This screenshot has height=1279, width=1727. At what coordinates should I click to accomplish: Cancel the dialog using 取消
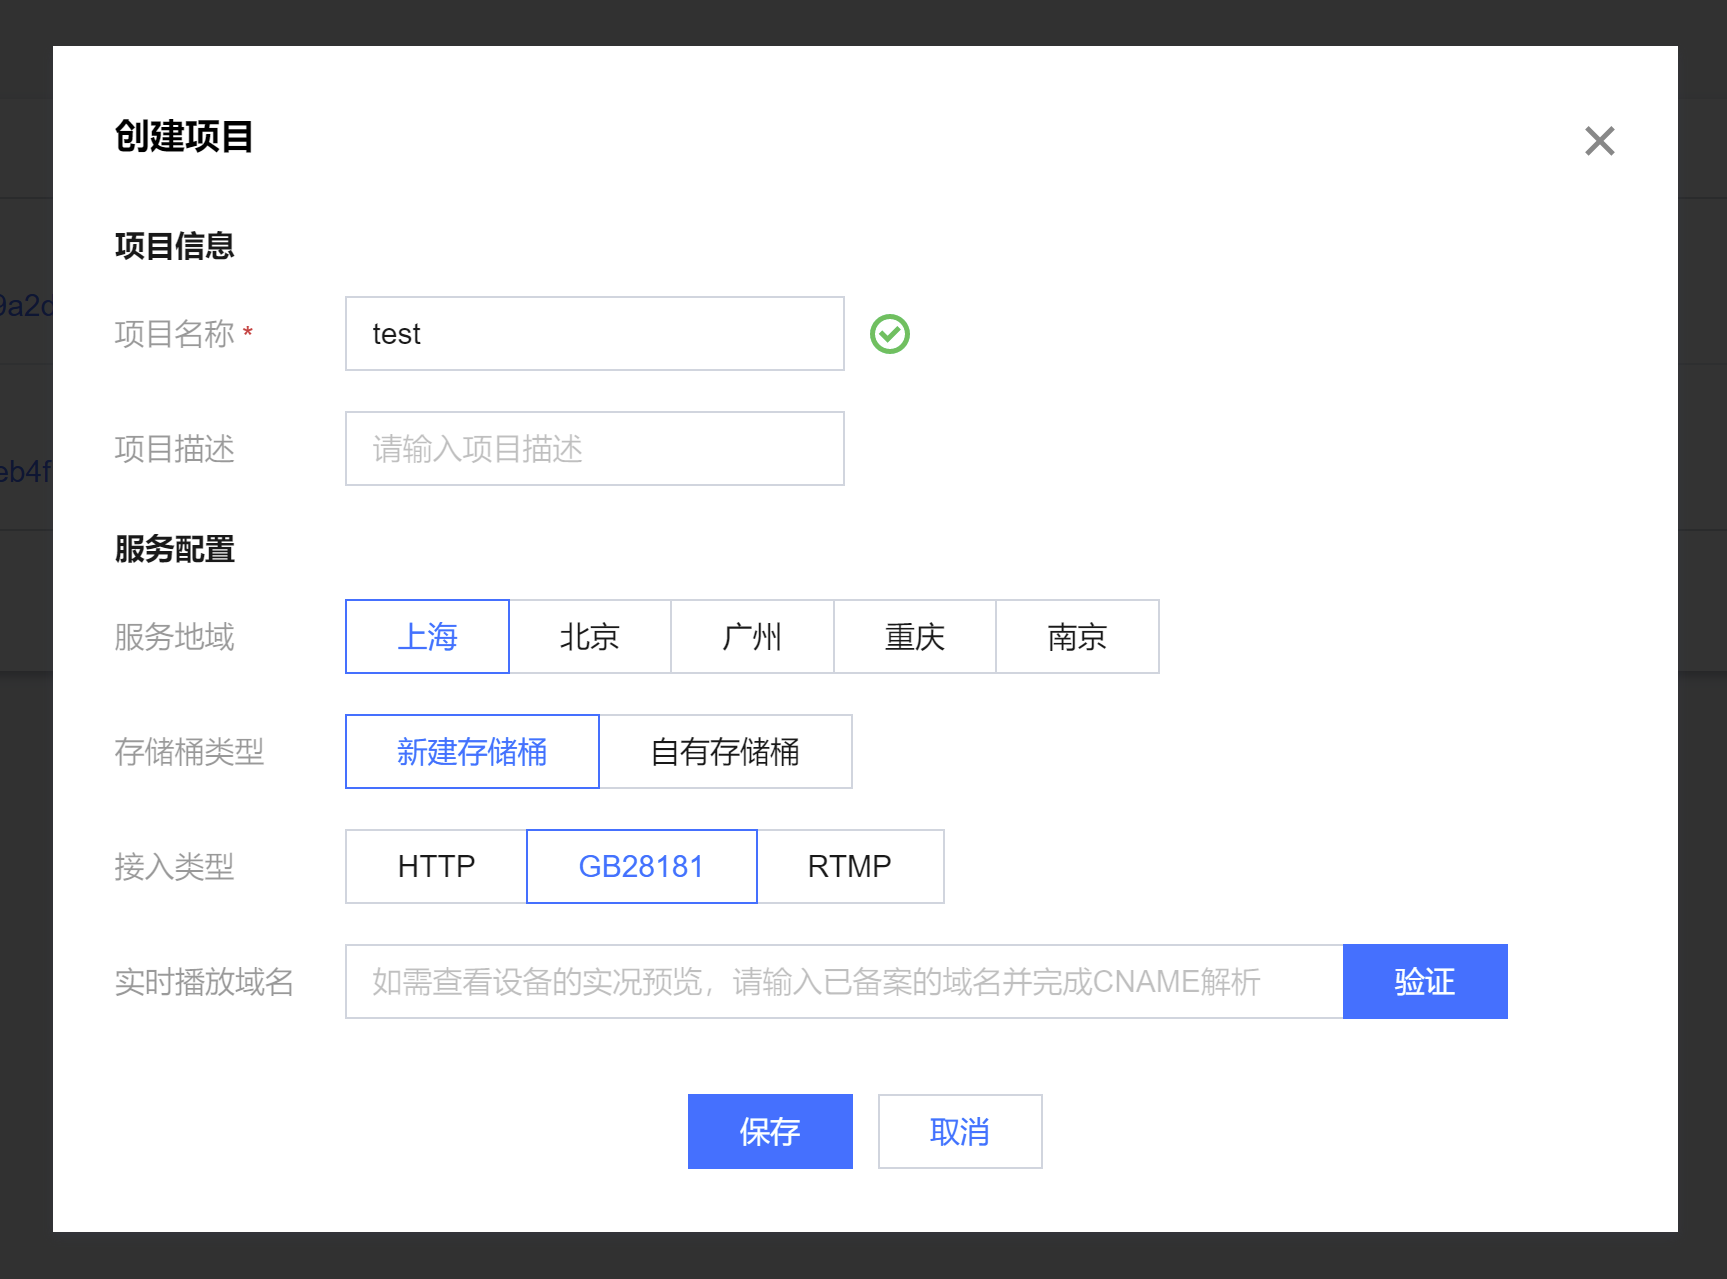pyautogui.click(x=960, y=1132)
